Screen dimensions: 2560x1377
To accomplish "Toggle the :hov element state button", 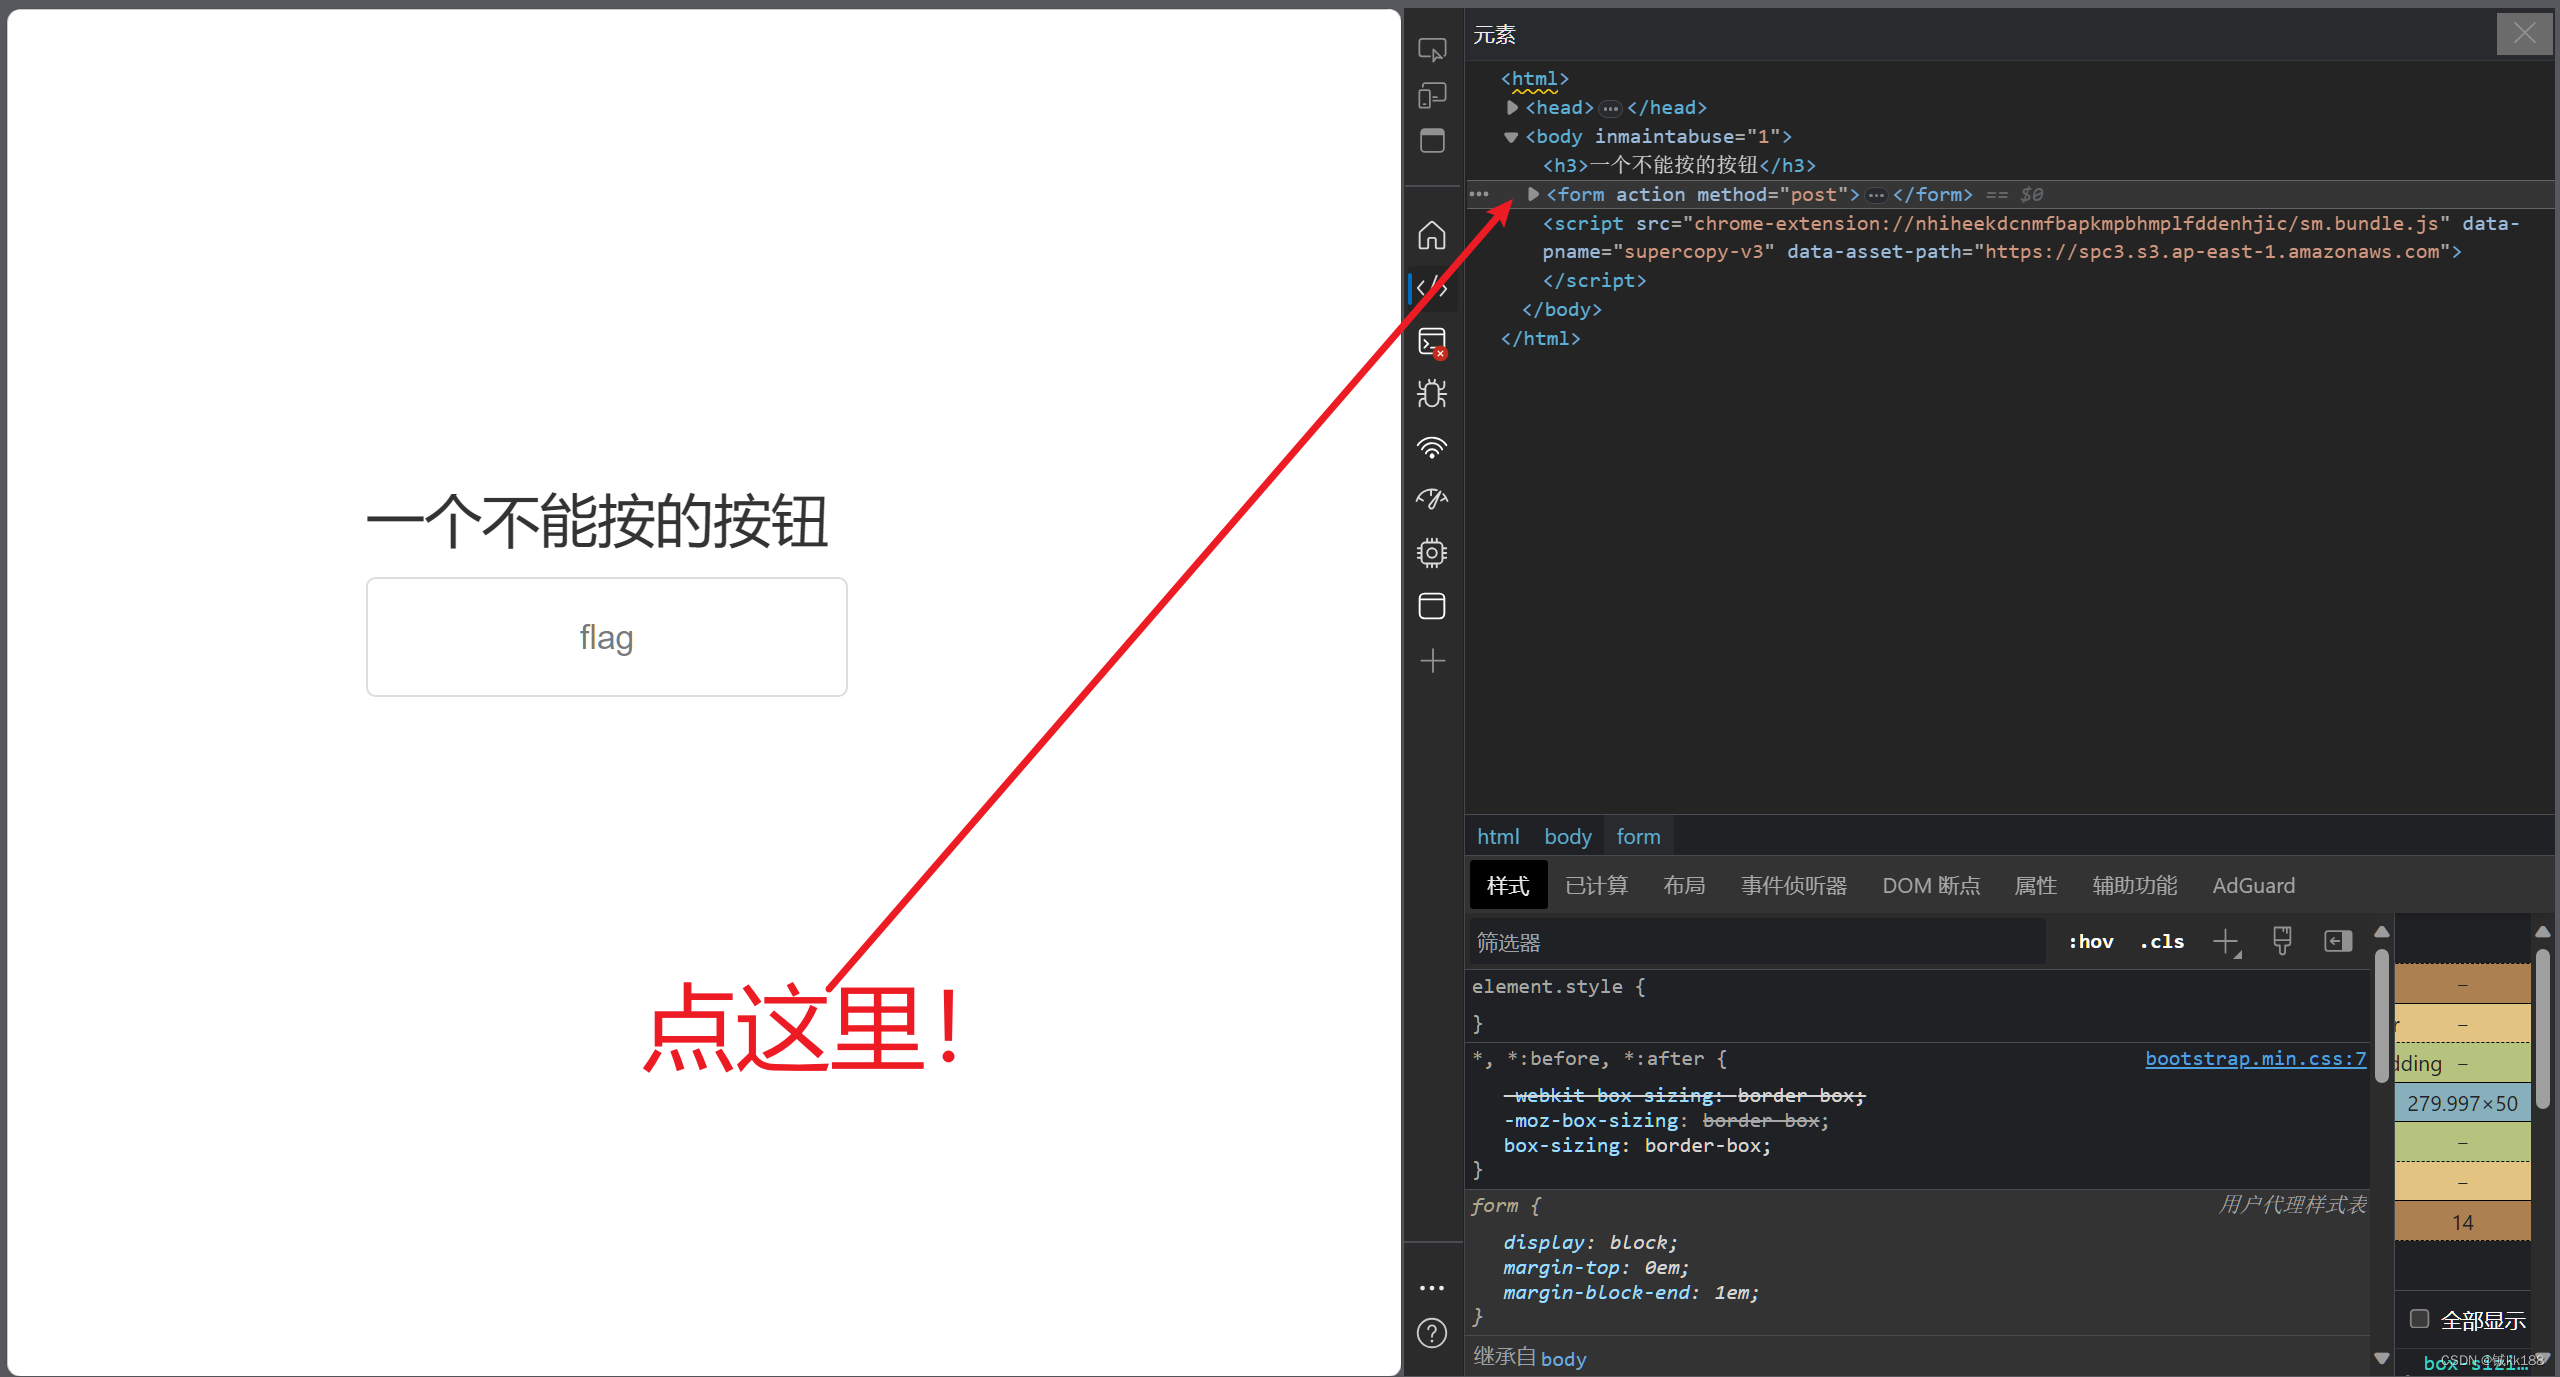I will pos(2091,942).
